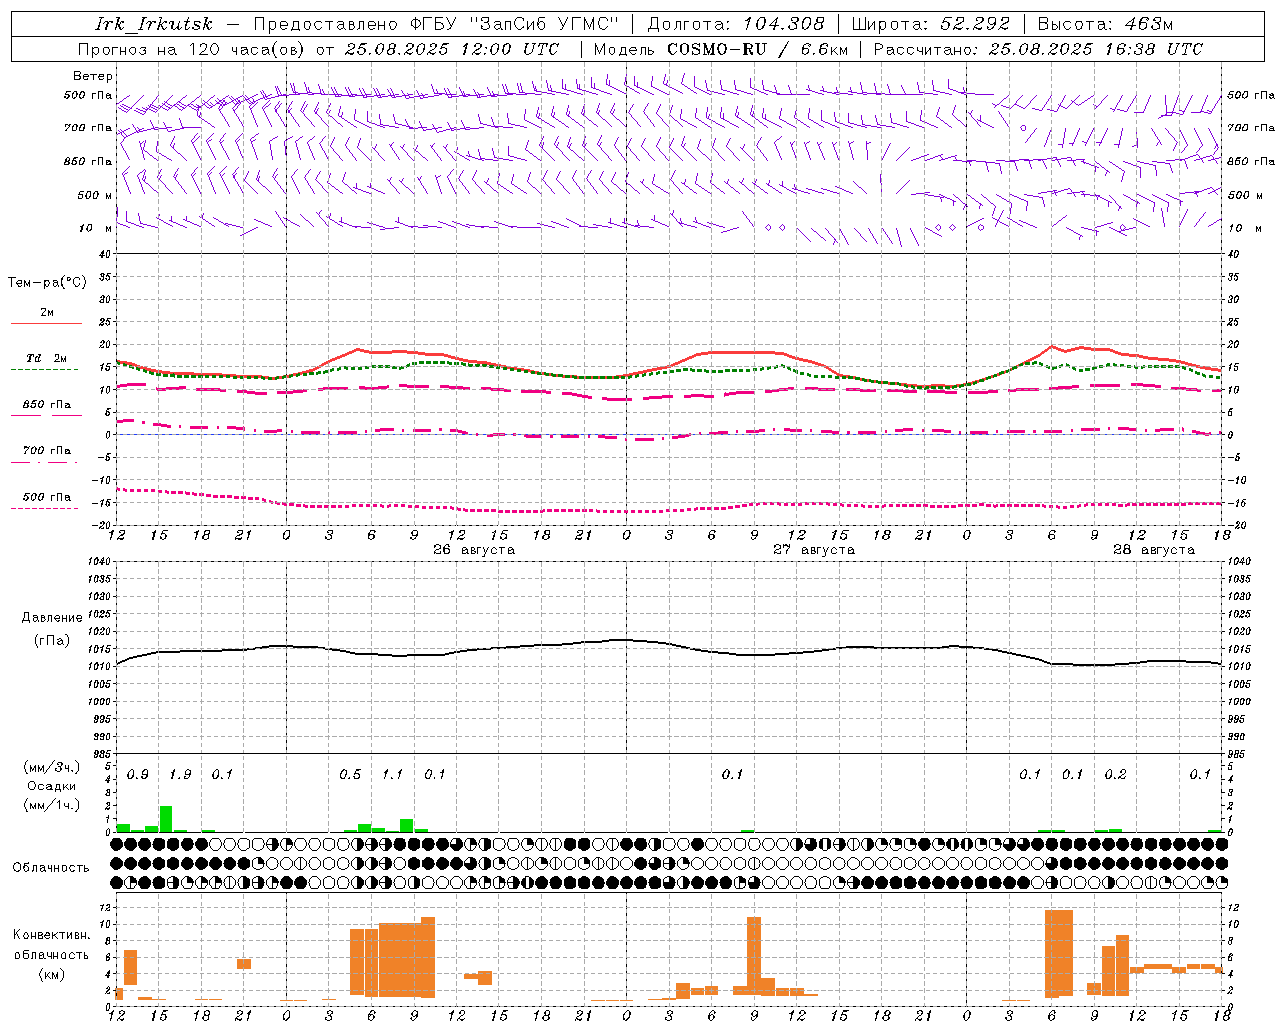1280x1024 pixels.
Task: Click the '1.1' three-hour precipitation value
Action: pos(392,775)
